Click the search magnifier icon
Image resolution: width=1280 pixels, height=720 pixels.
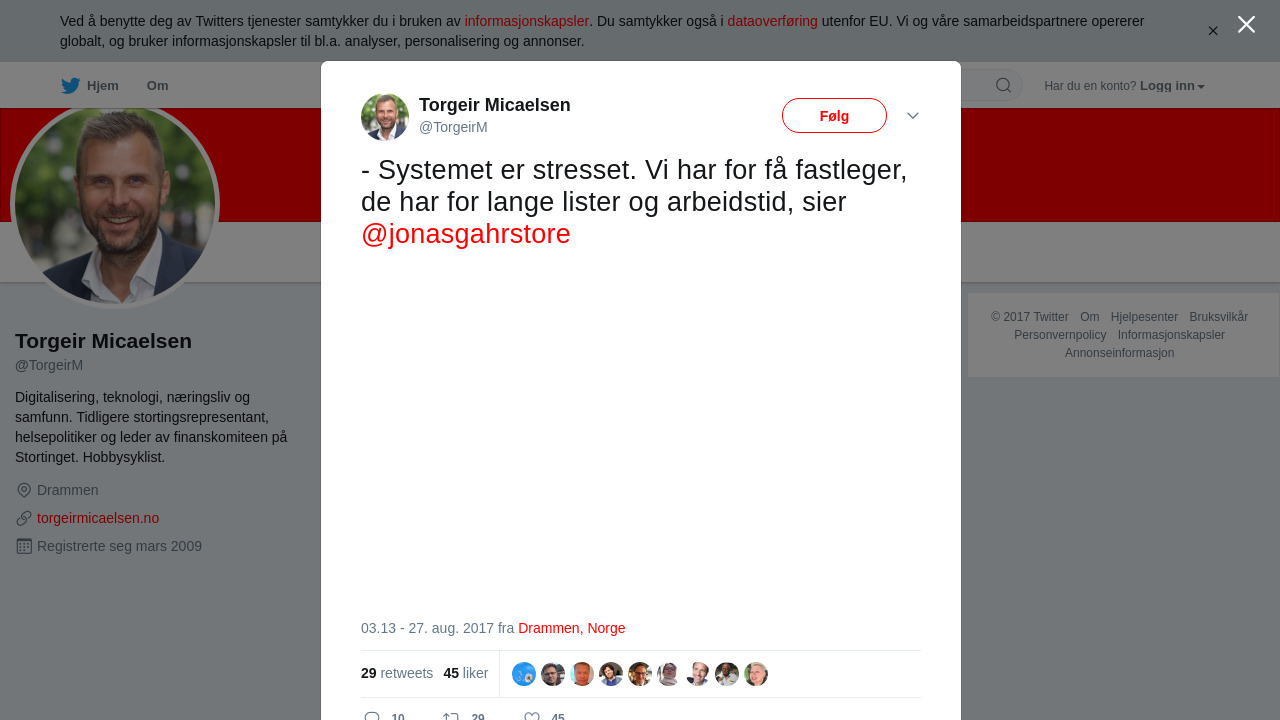click(x=1003, y=85)
